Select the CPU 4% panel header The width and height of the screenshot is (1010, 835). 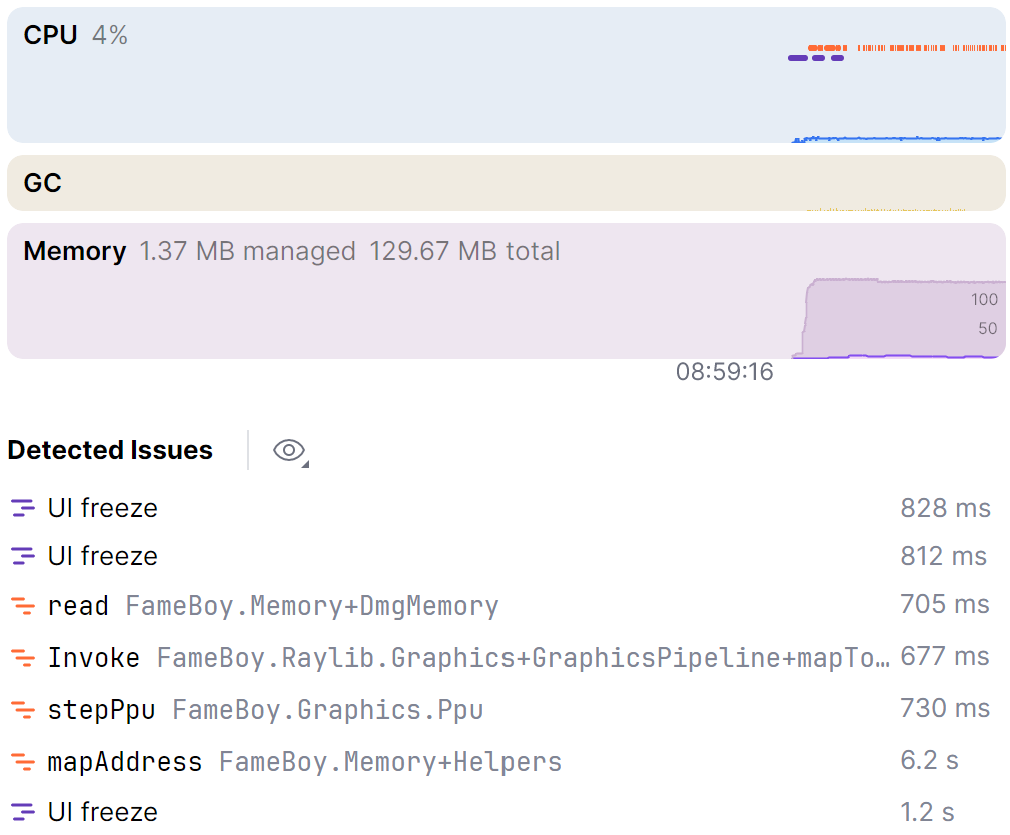pos(70,35)
